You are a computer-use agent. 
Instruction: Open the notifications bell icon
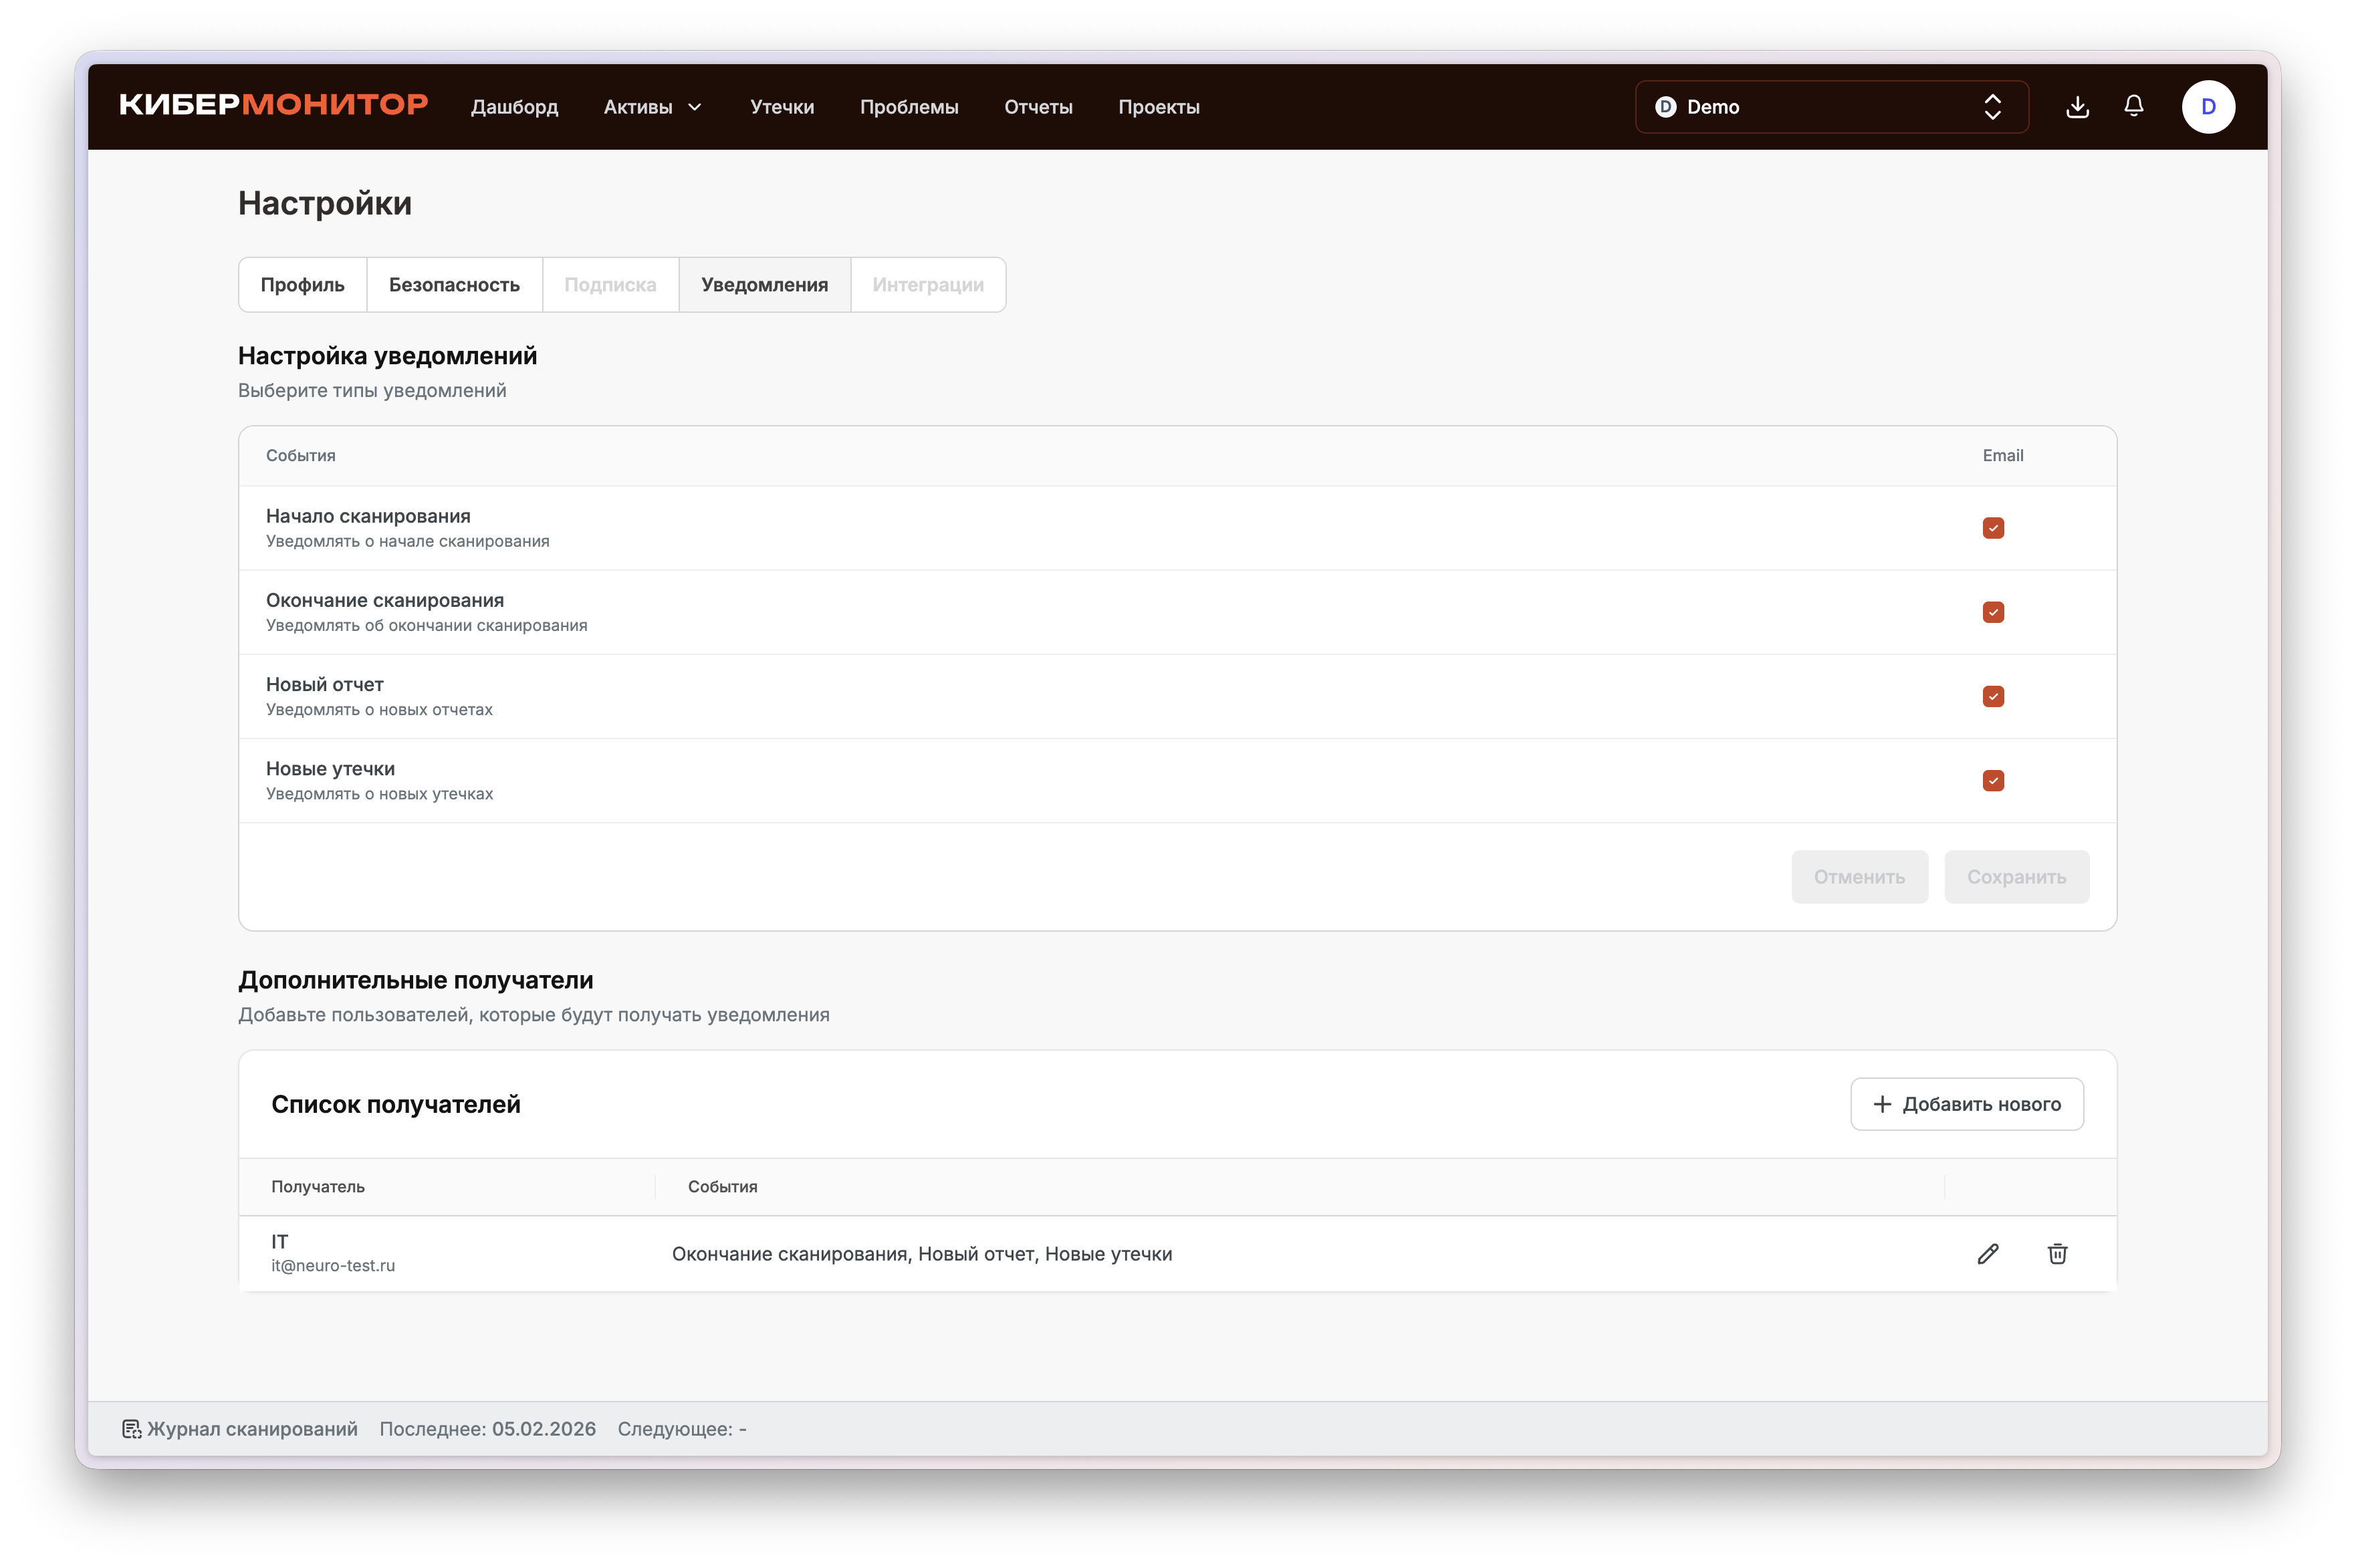[x=2133, y=106]
